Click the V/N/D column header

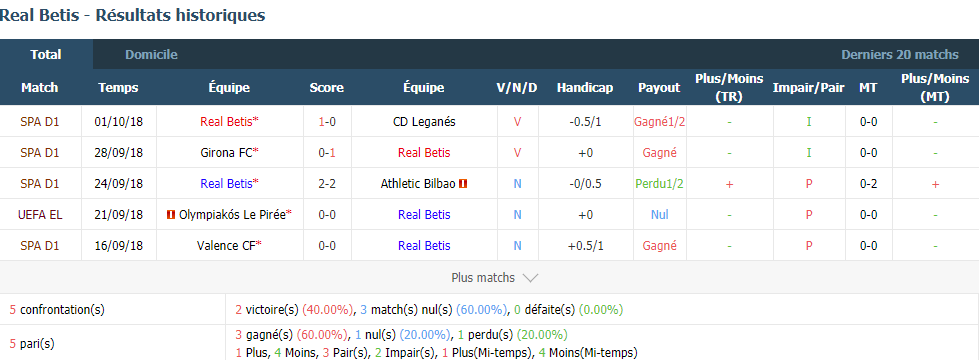(516, 87)
